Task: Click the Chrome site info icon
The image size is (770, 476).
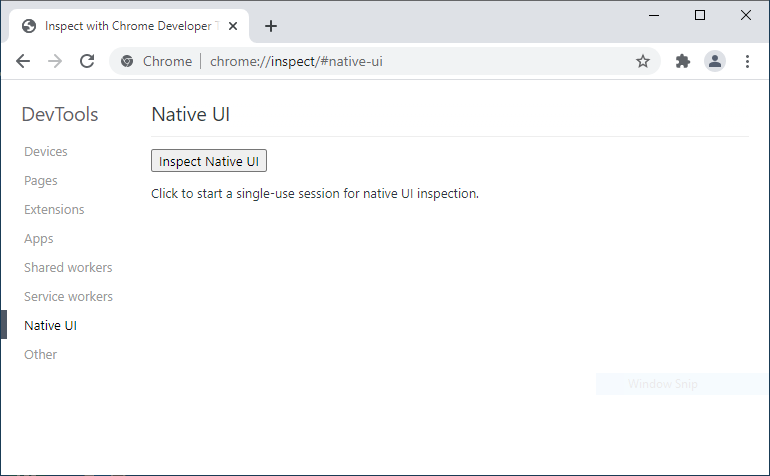Action: coord(127,61)
